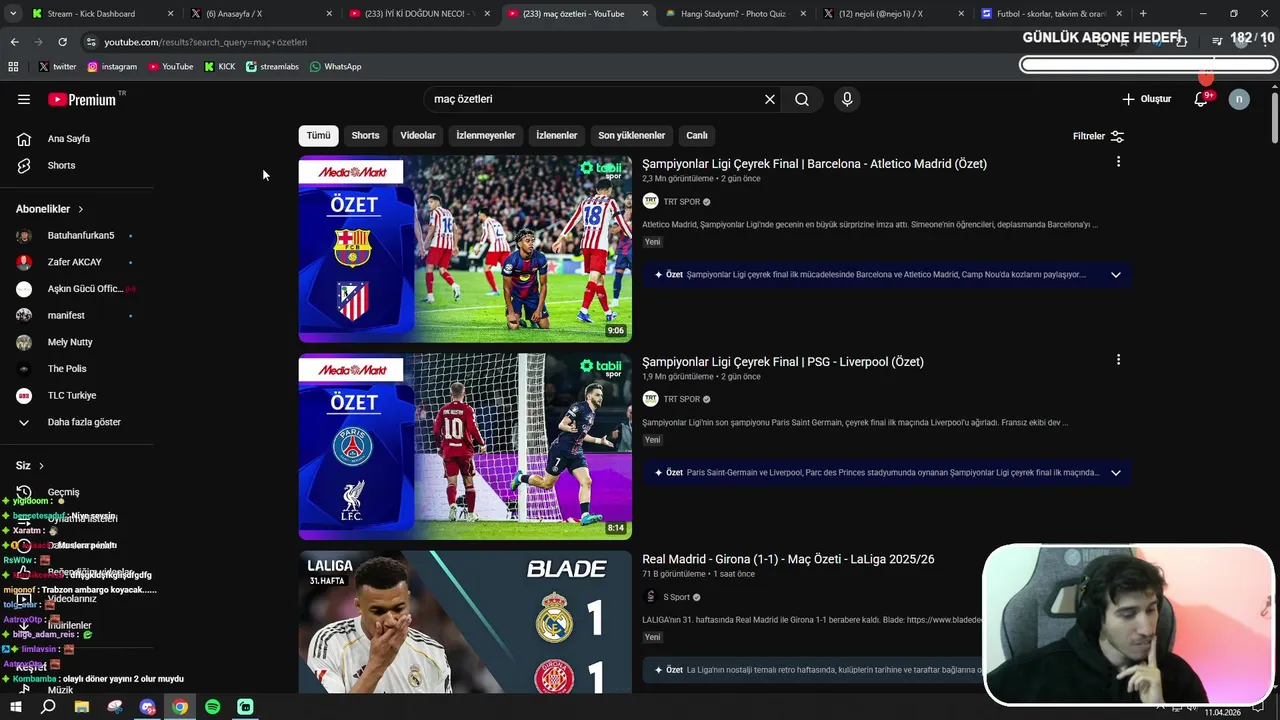Screen dimensions: 1280x720
Task: Expand Özet summary of PSG video
Action: (1116, 473)
